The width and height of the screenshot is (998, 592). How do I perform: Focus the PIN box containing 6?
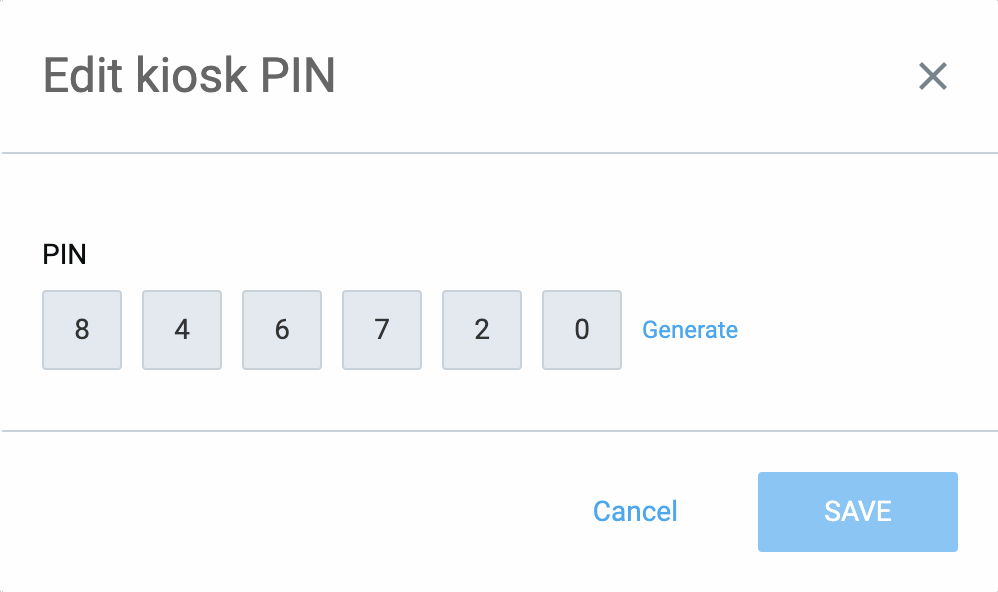click(x=282, y=330)
